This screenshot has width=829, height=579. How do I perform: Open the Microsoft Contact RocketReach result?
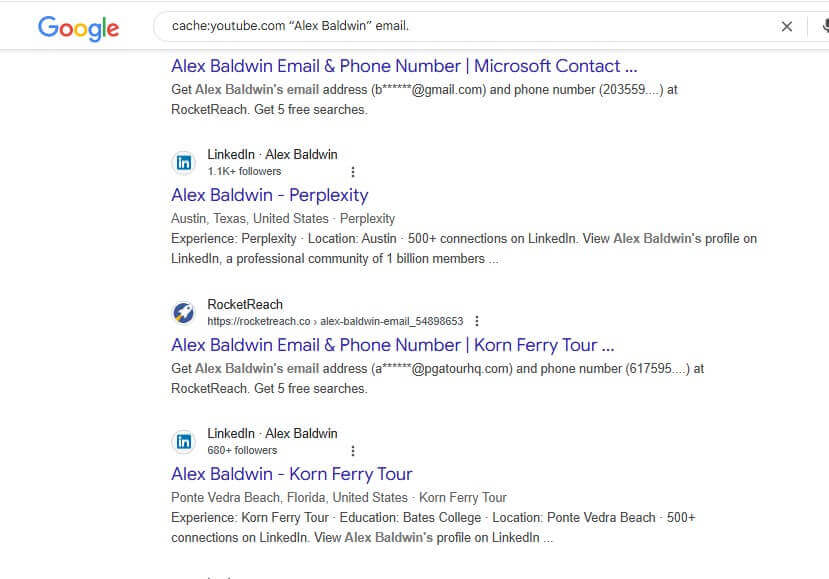pos(404,66)
